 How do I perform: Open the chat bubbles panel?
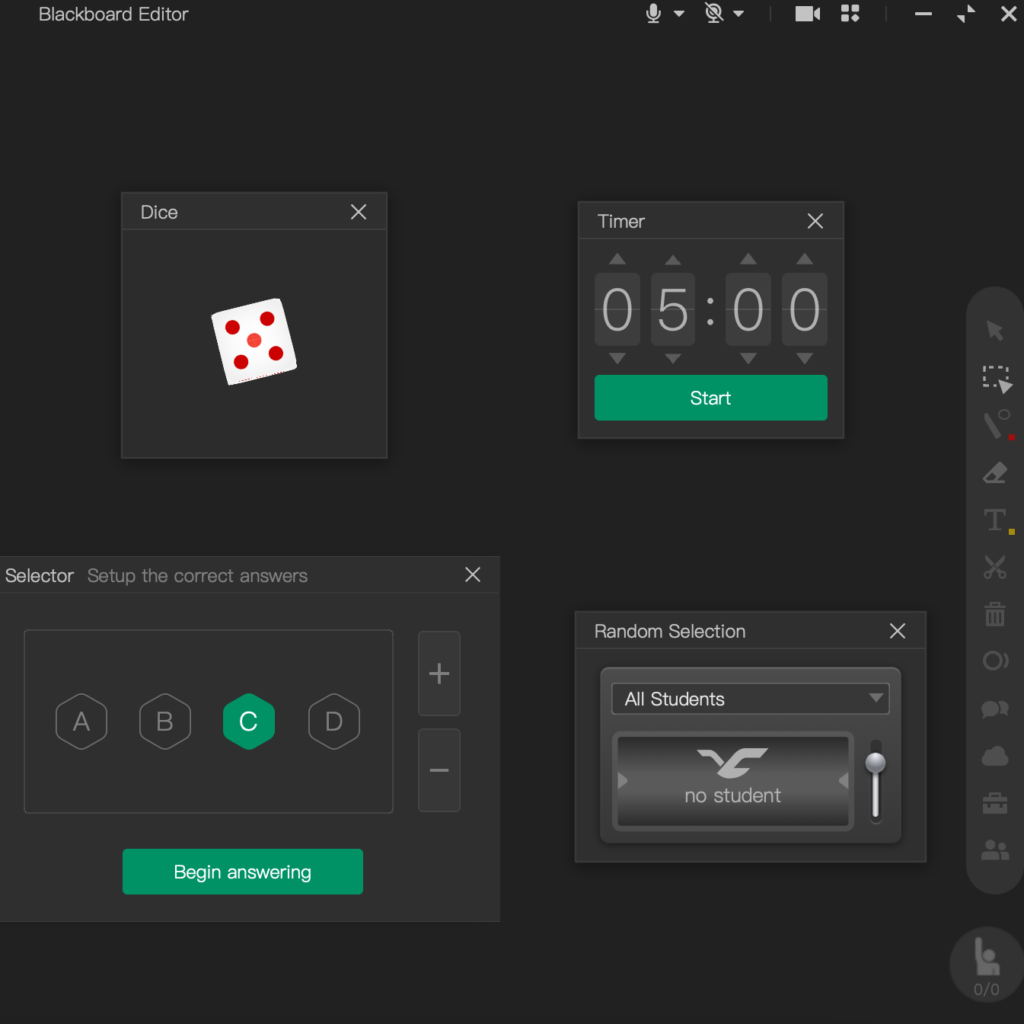click(995, 709)
